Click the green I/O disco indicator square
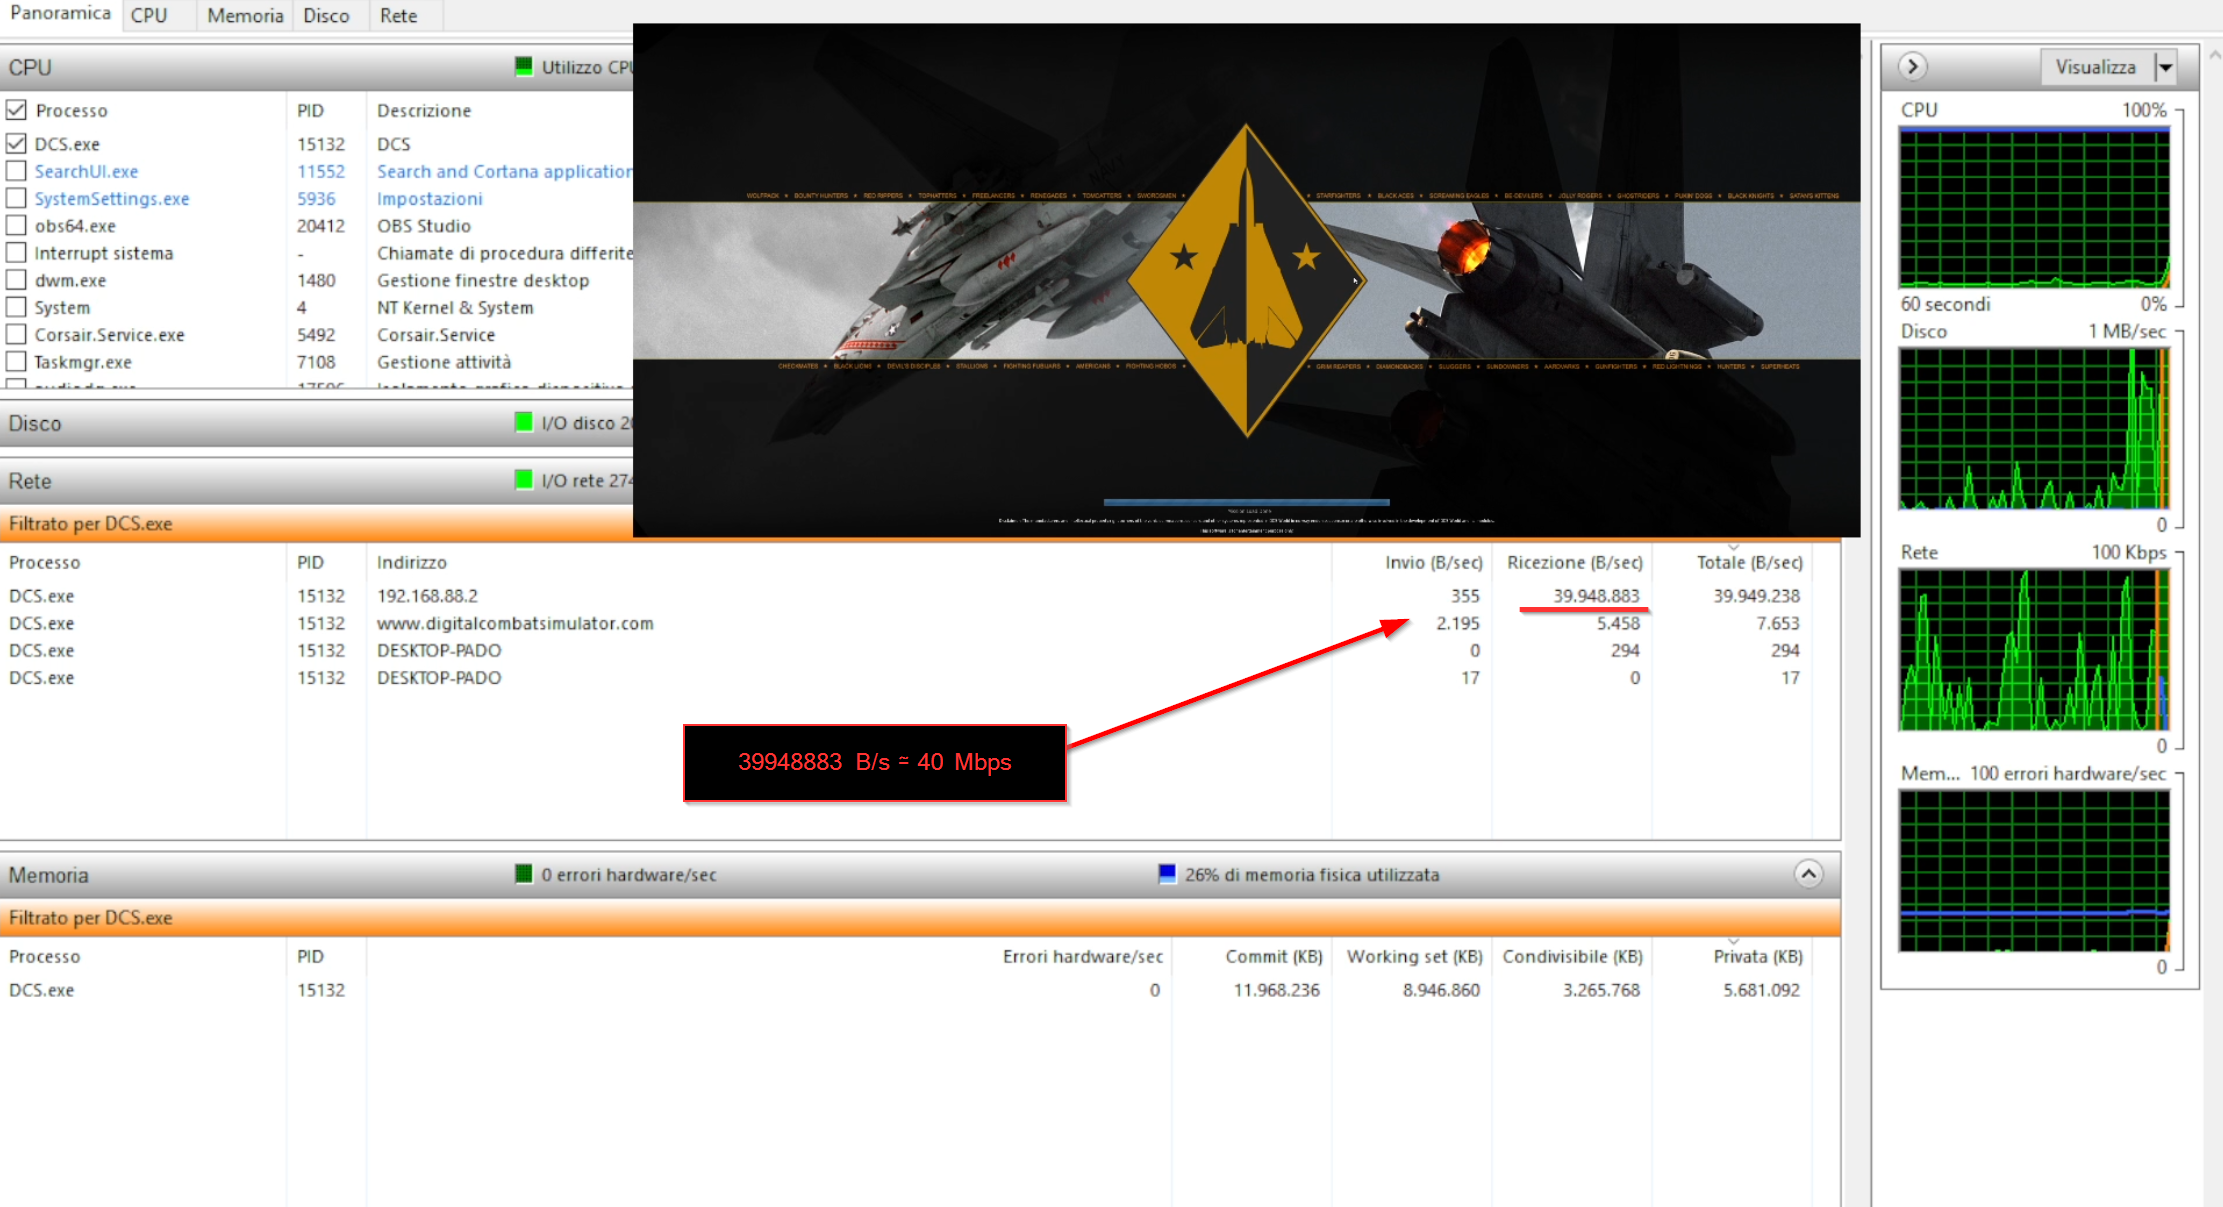The image size is (2223, 1207). (x=523, y=422)
